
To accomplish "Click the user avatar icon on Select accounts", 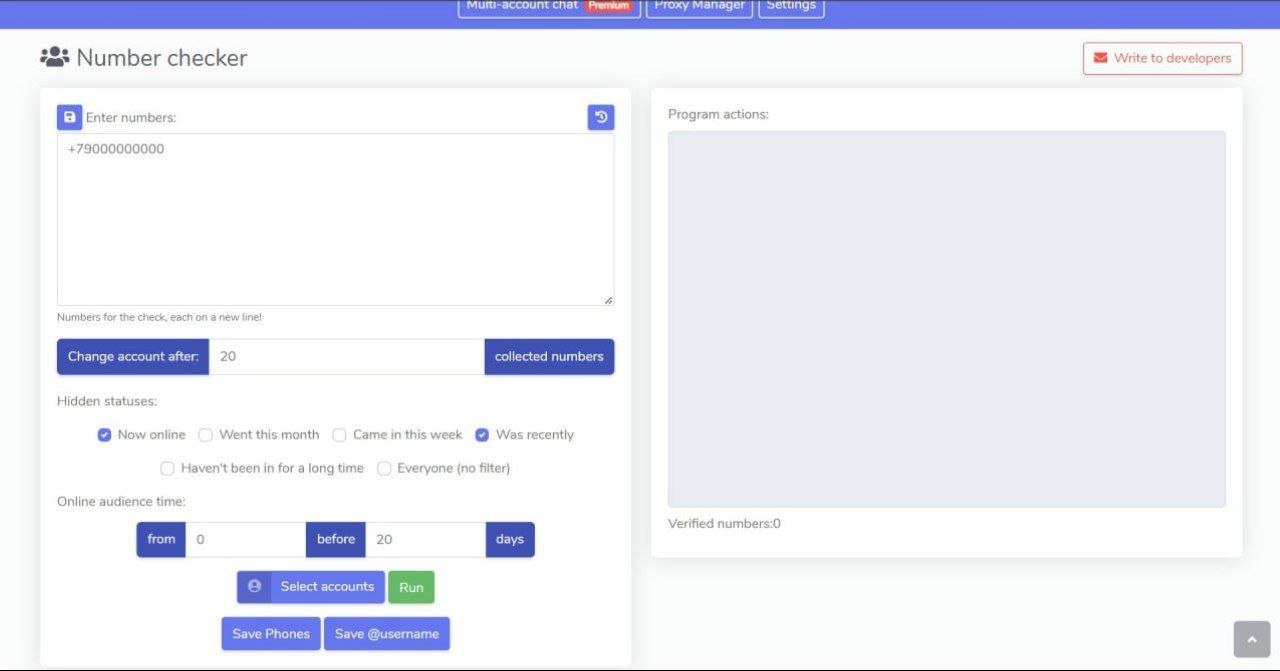I will (x=254, y=587).
